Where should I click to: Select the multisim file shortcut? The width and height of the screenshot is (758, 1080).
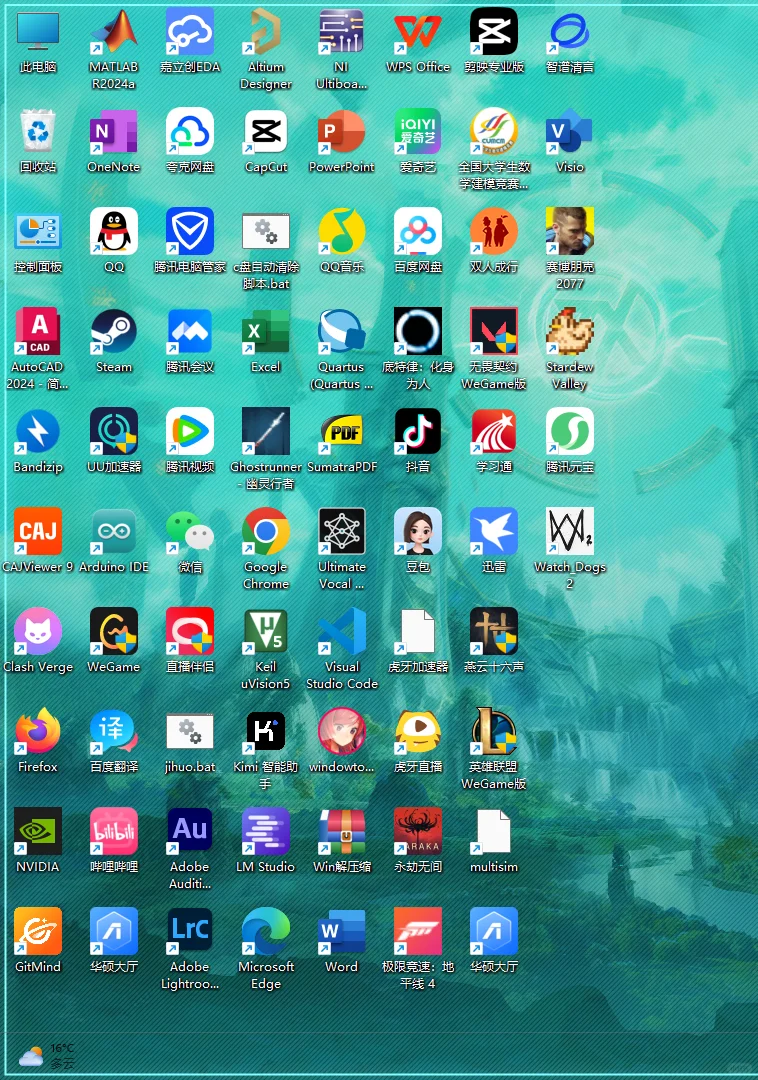[494, 831]
